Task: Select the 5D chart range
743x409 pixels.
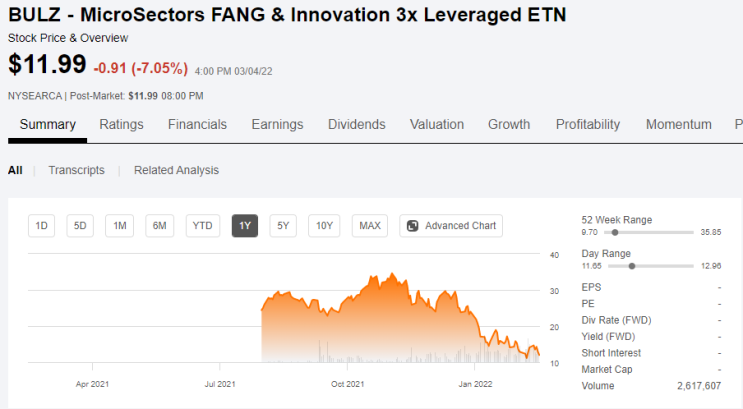Action: pos(80,226)
